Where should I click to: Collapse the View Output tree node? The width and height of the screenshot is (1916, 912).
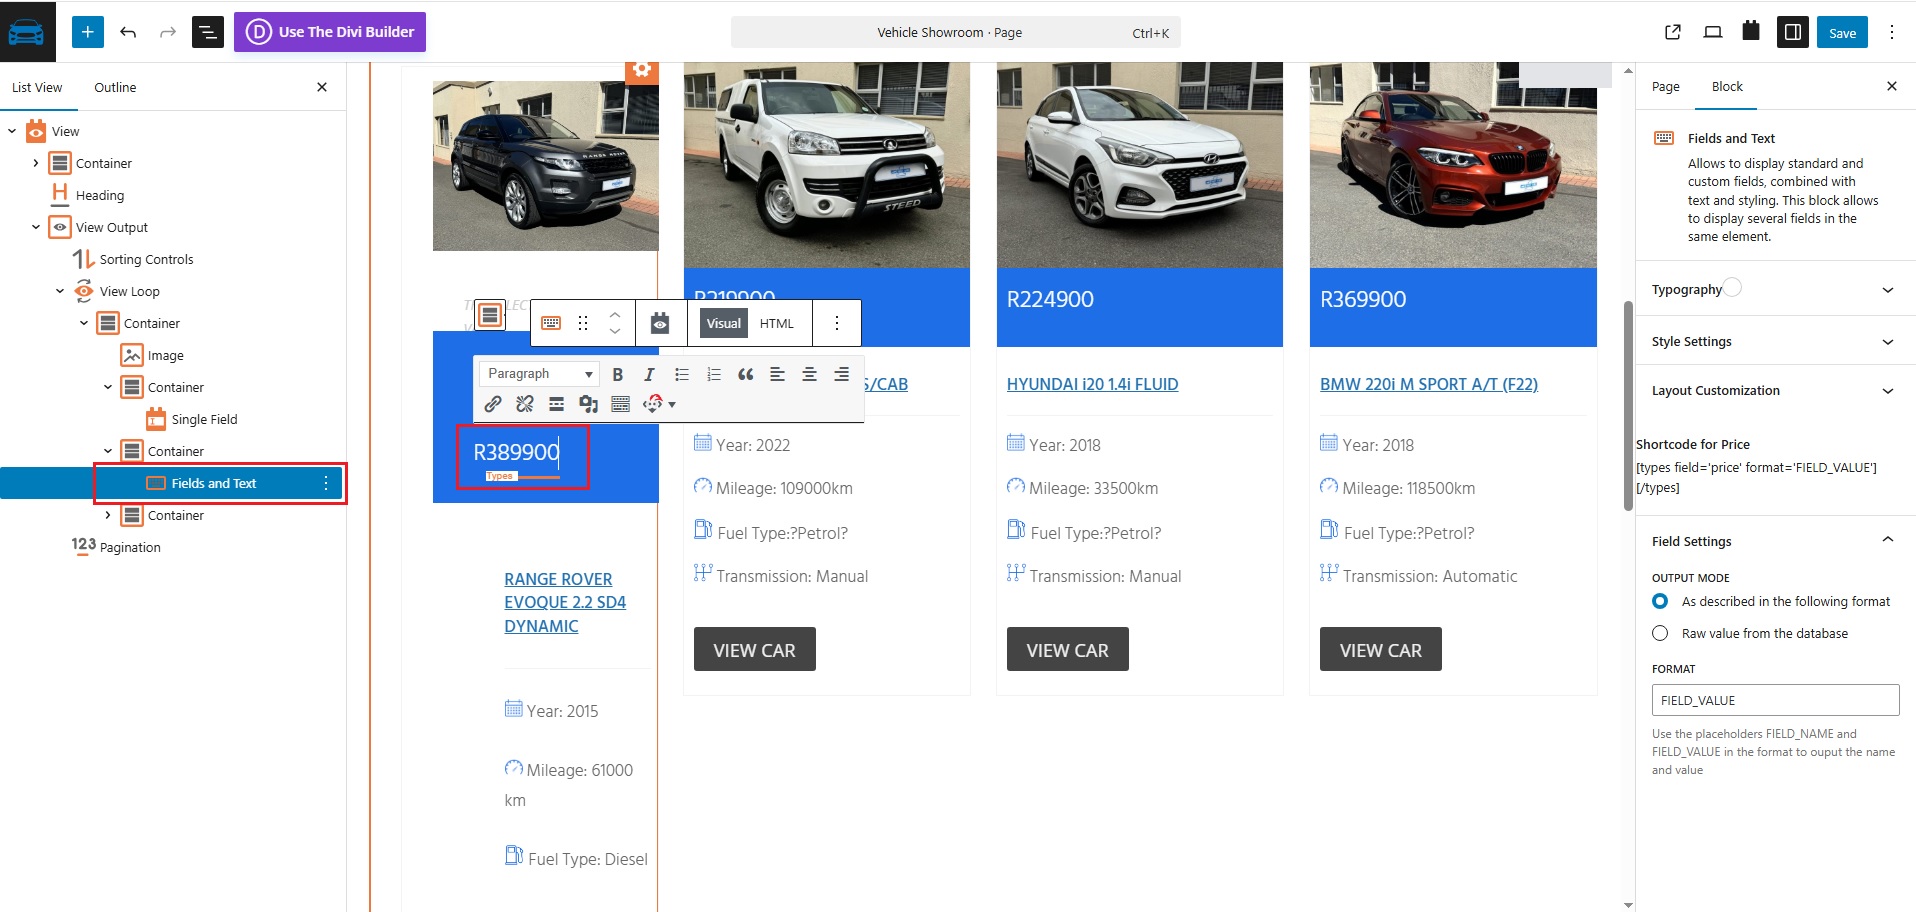point(36,227)
